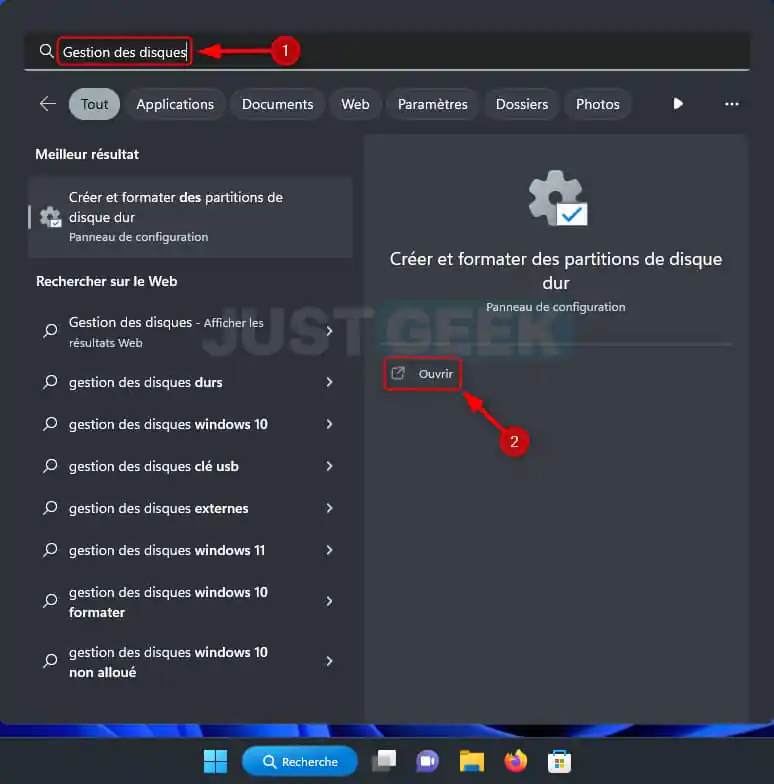Click the Recherche taskbar search button
774x784 pixels.
click(300, 762)
